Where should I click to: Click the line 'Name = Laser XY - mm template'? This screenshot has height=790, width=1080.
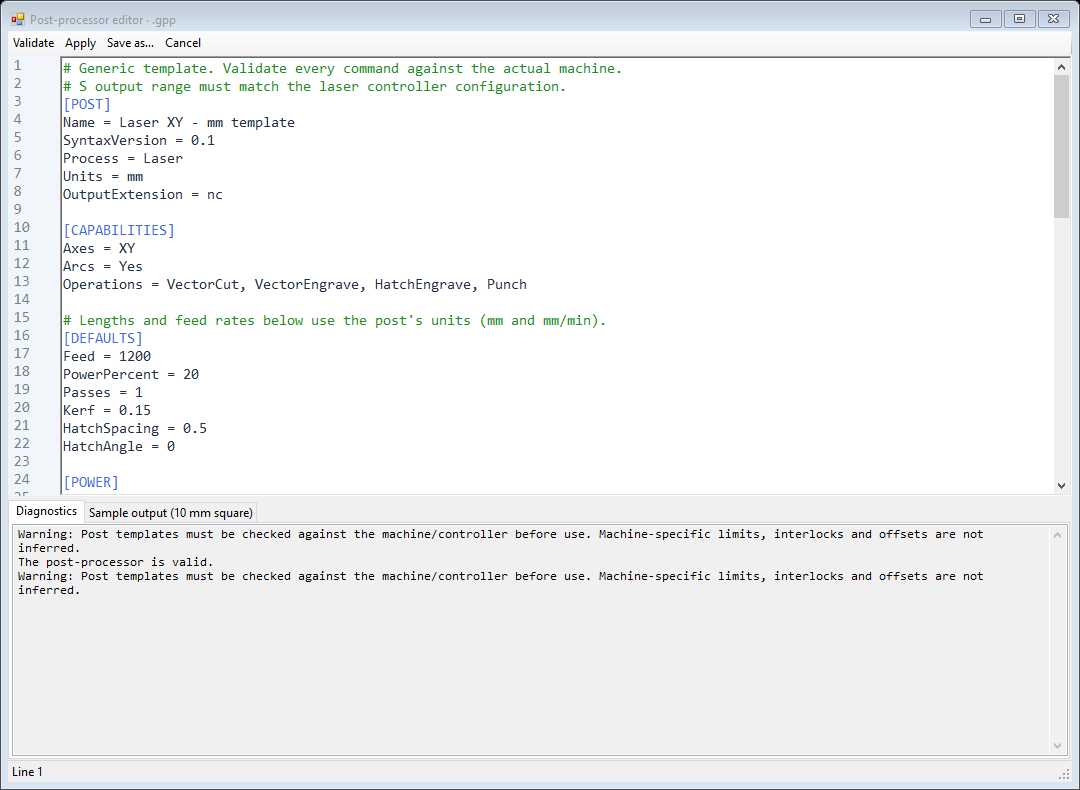click(x=179, y=122)
